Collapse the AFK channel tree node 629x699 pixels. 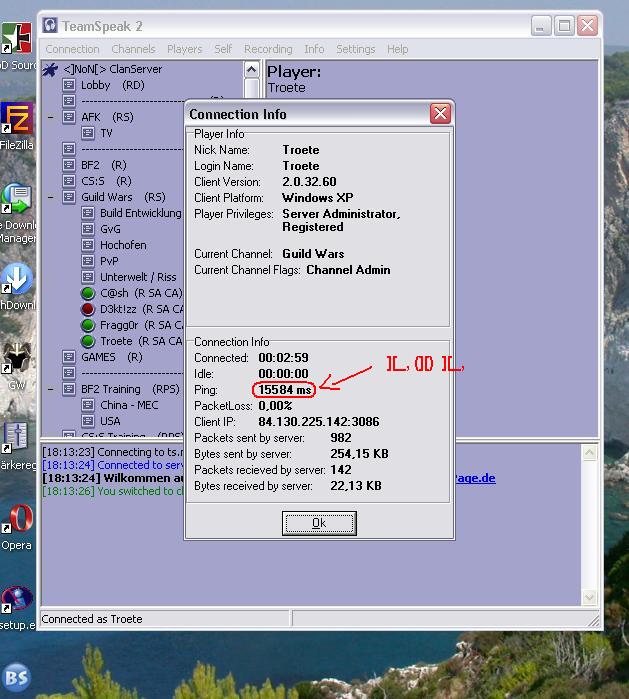(x=51, y=118)
